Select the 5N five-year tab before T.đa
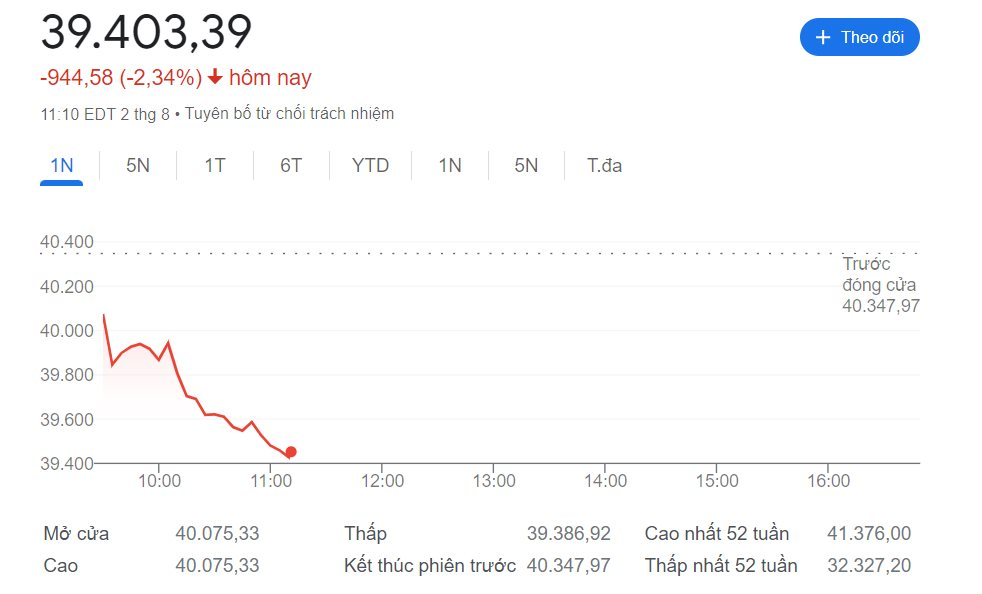Viewport: 982px width, 594px height. click(x=526, y=165)
